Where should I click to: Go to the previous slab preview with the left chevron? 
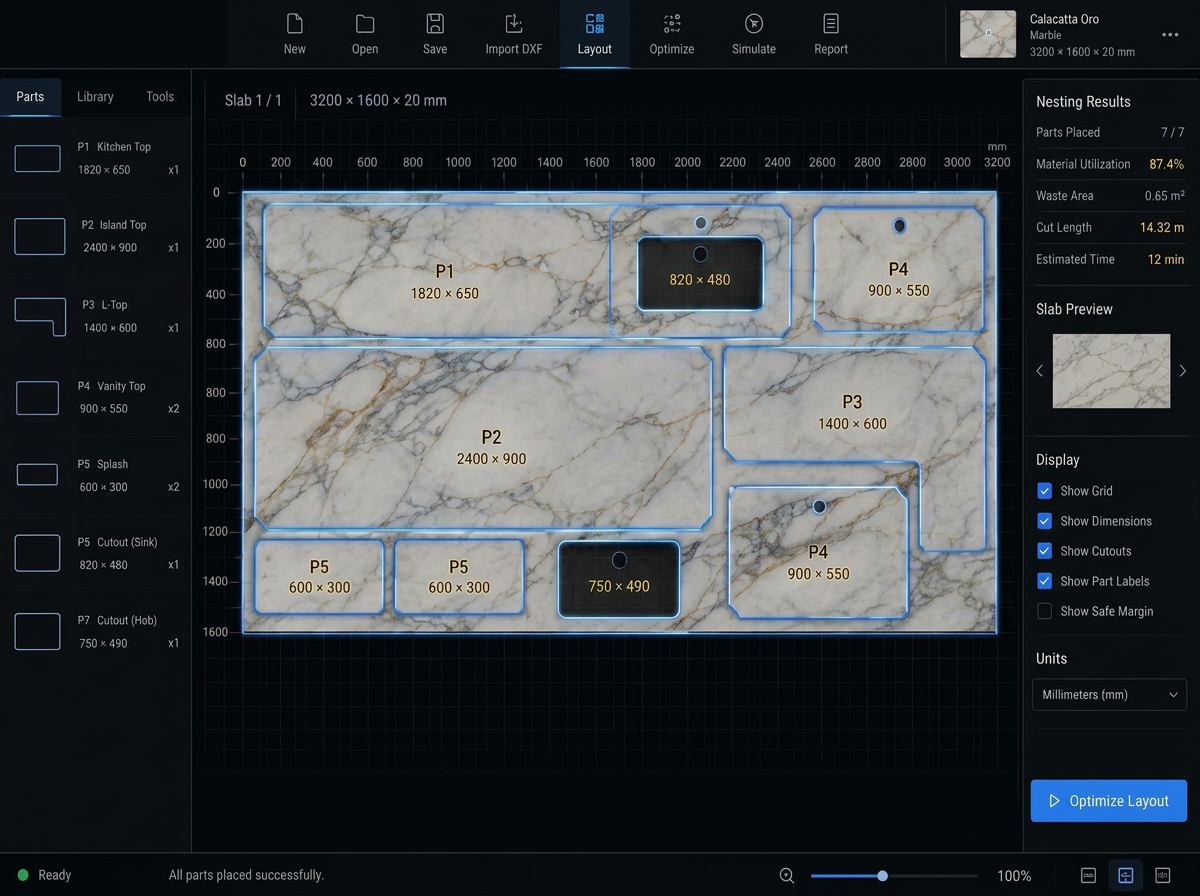click(x=1040, y=371)
